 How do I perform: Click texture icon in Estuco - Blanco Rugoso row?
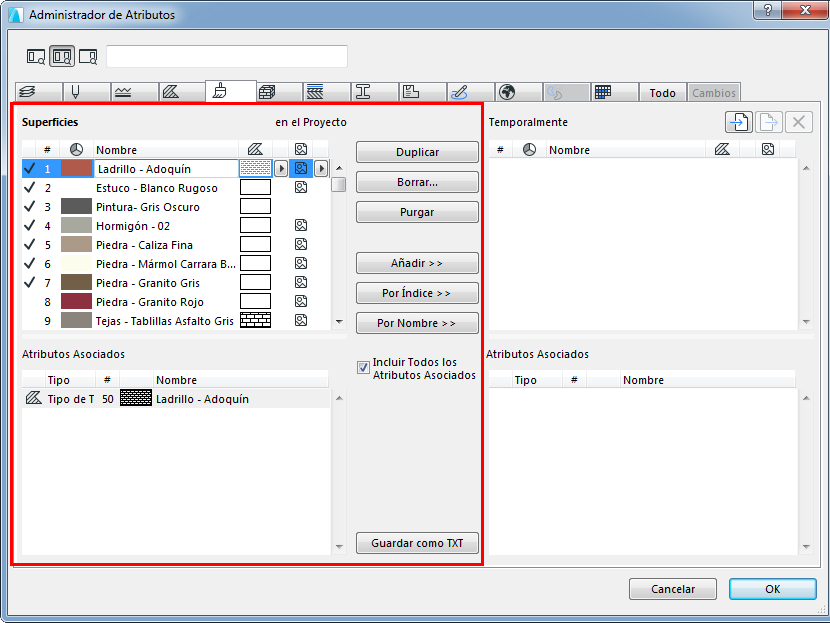tap(301, 187)
